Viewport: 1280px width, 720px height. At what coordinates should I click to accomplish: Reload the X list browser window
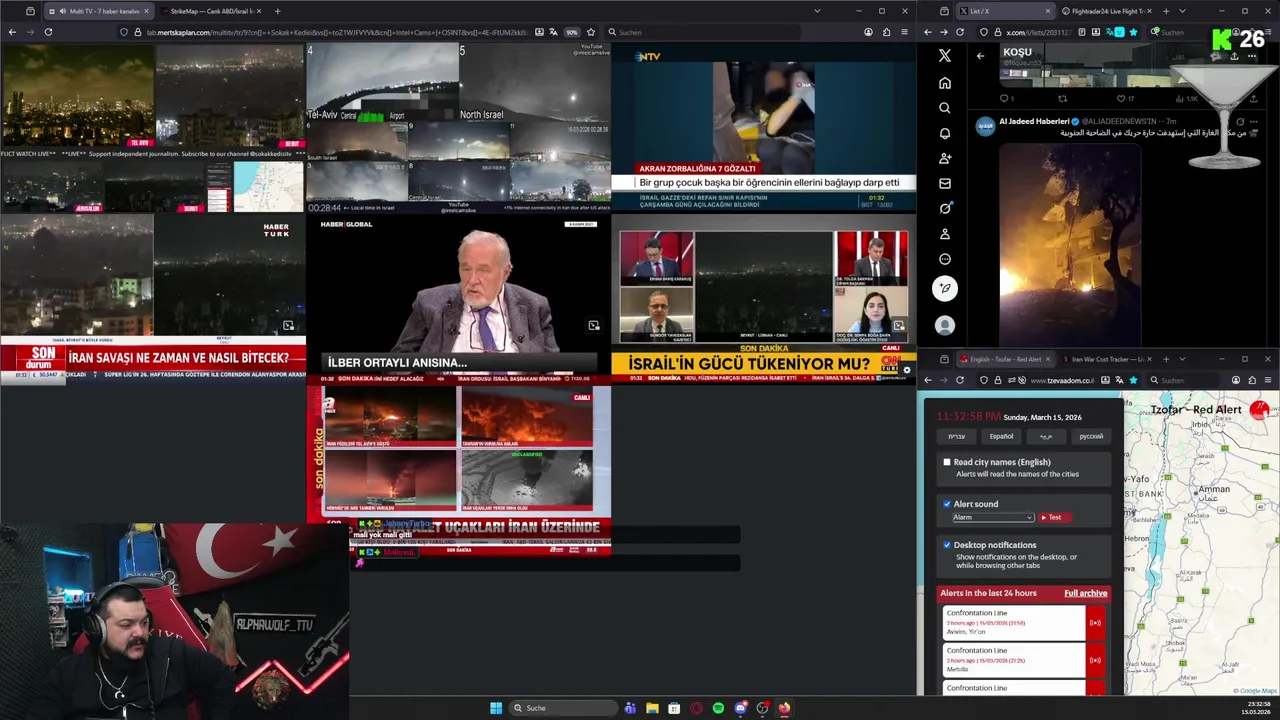coord(960,32)
